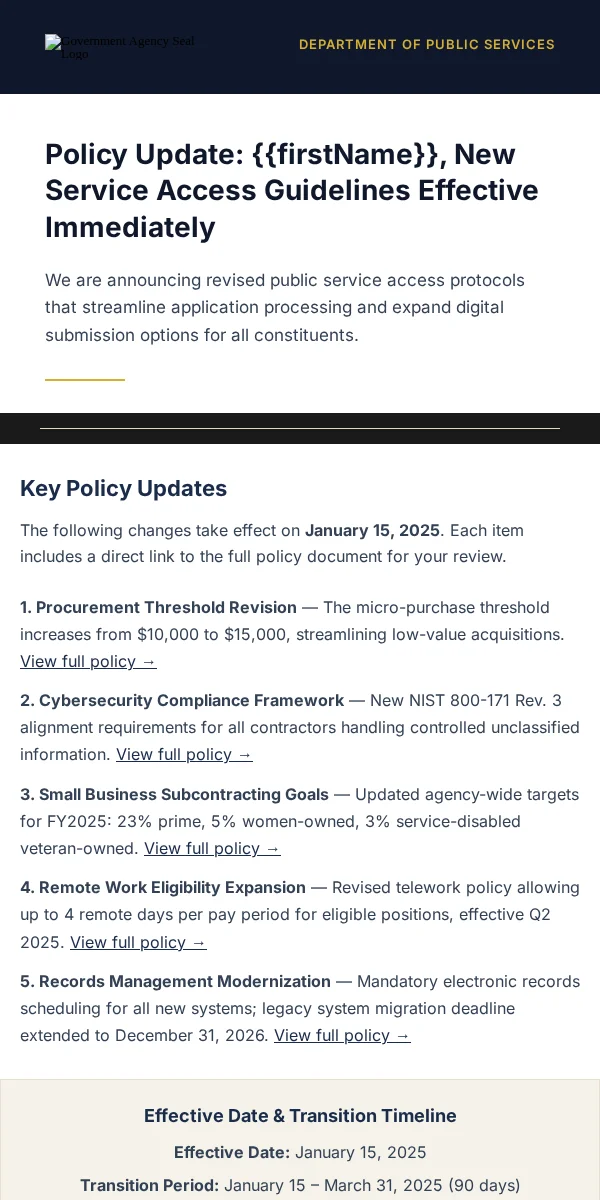Open the Cybersecurity Compliance Framework full policy link
Image resolution: width=600 pixels, height=1200 pixels.
click(184, 755)
